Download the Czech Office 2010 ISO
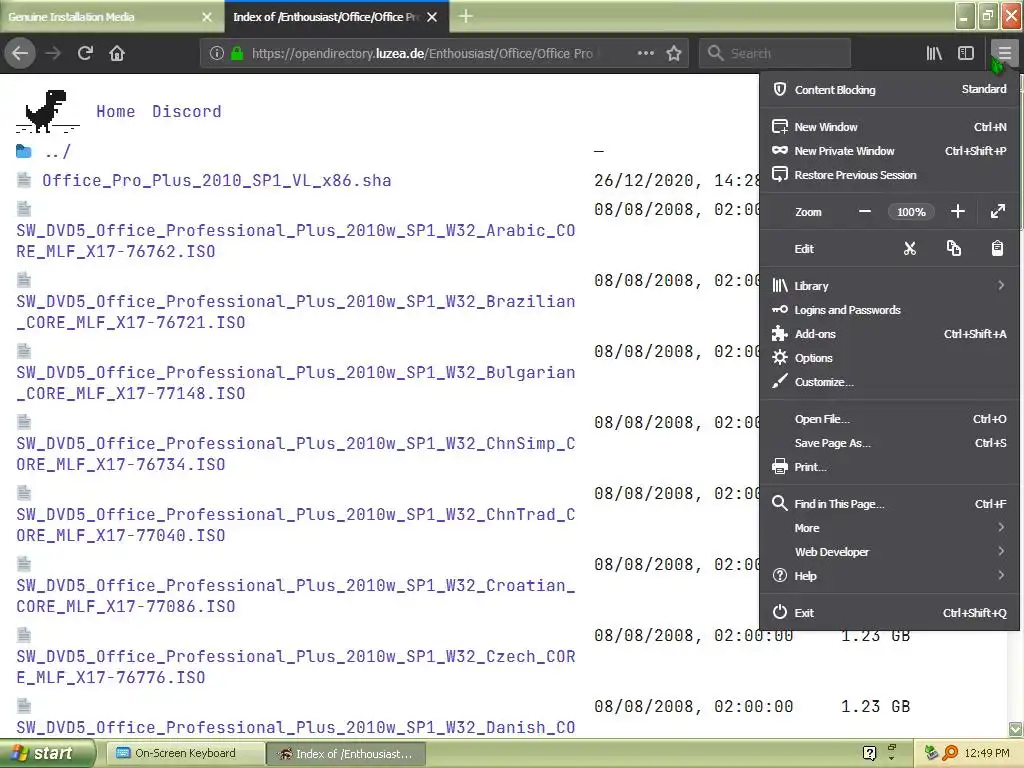 (x=296, y=667)
